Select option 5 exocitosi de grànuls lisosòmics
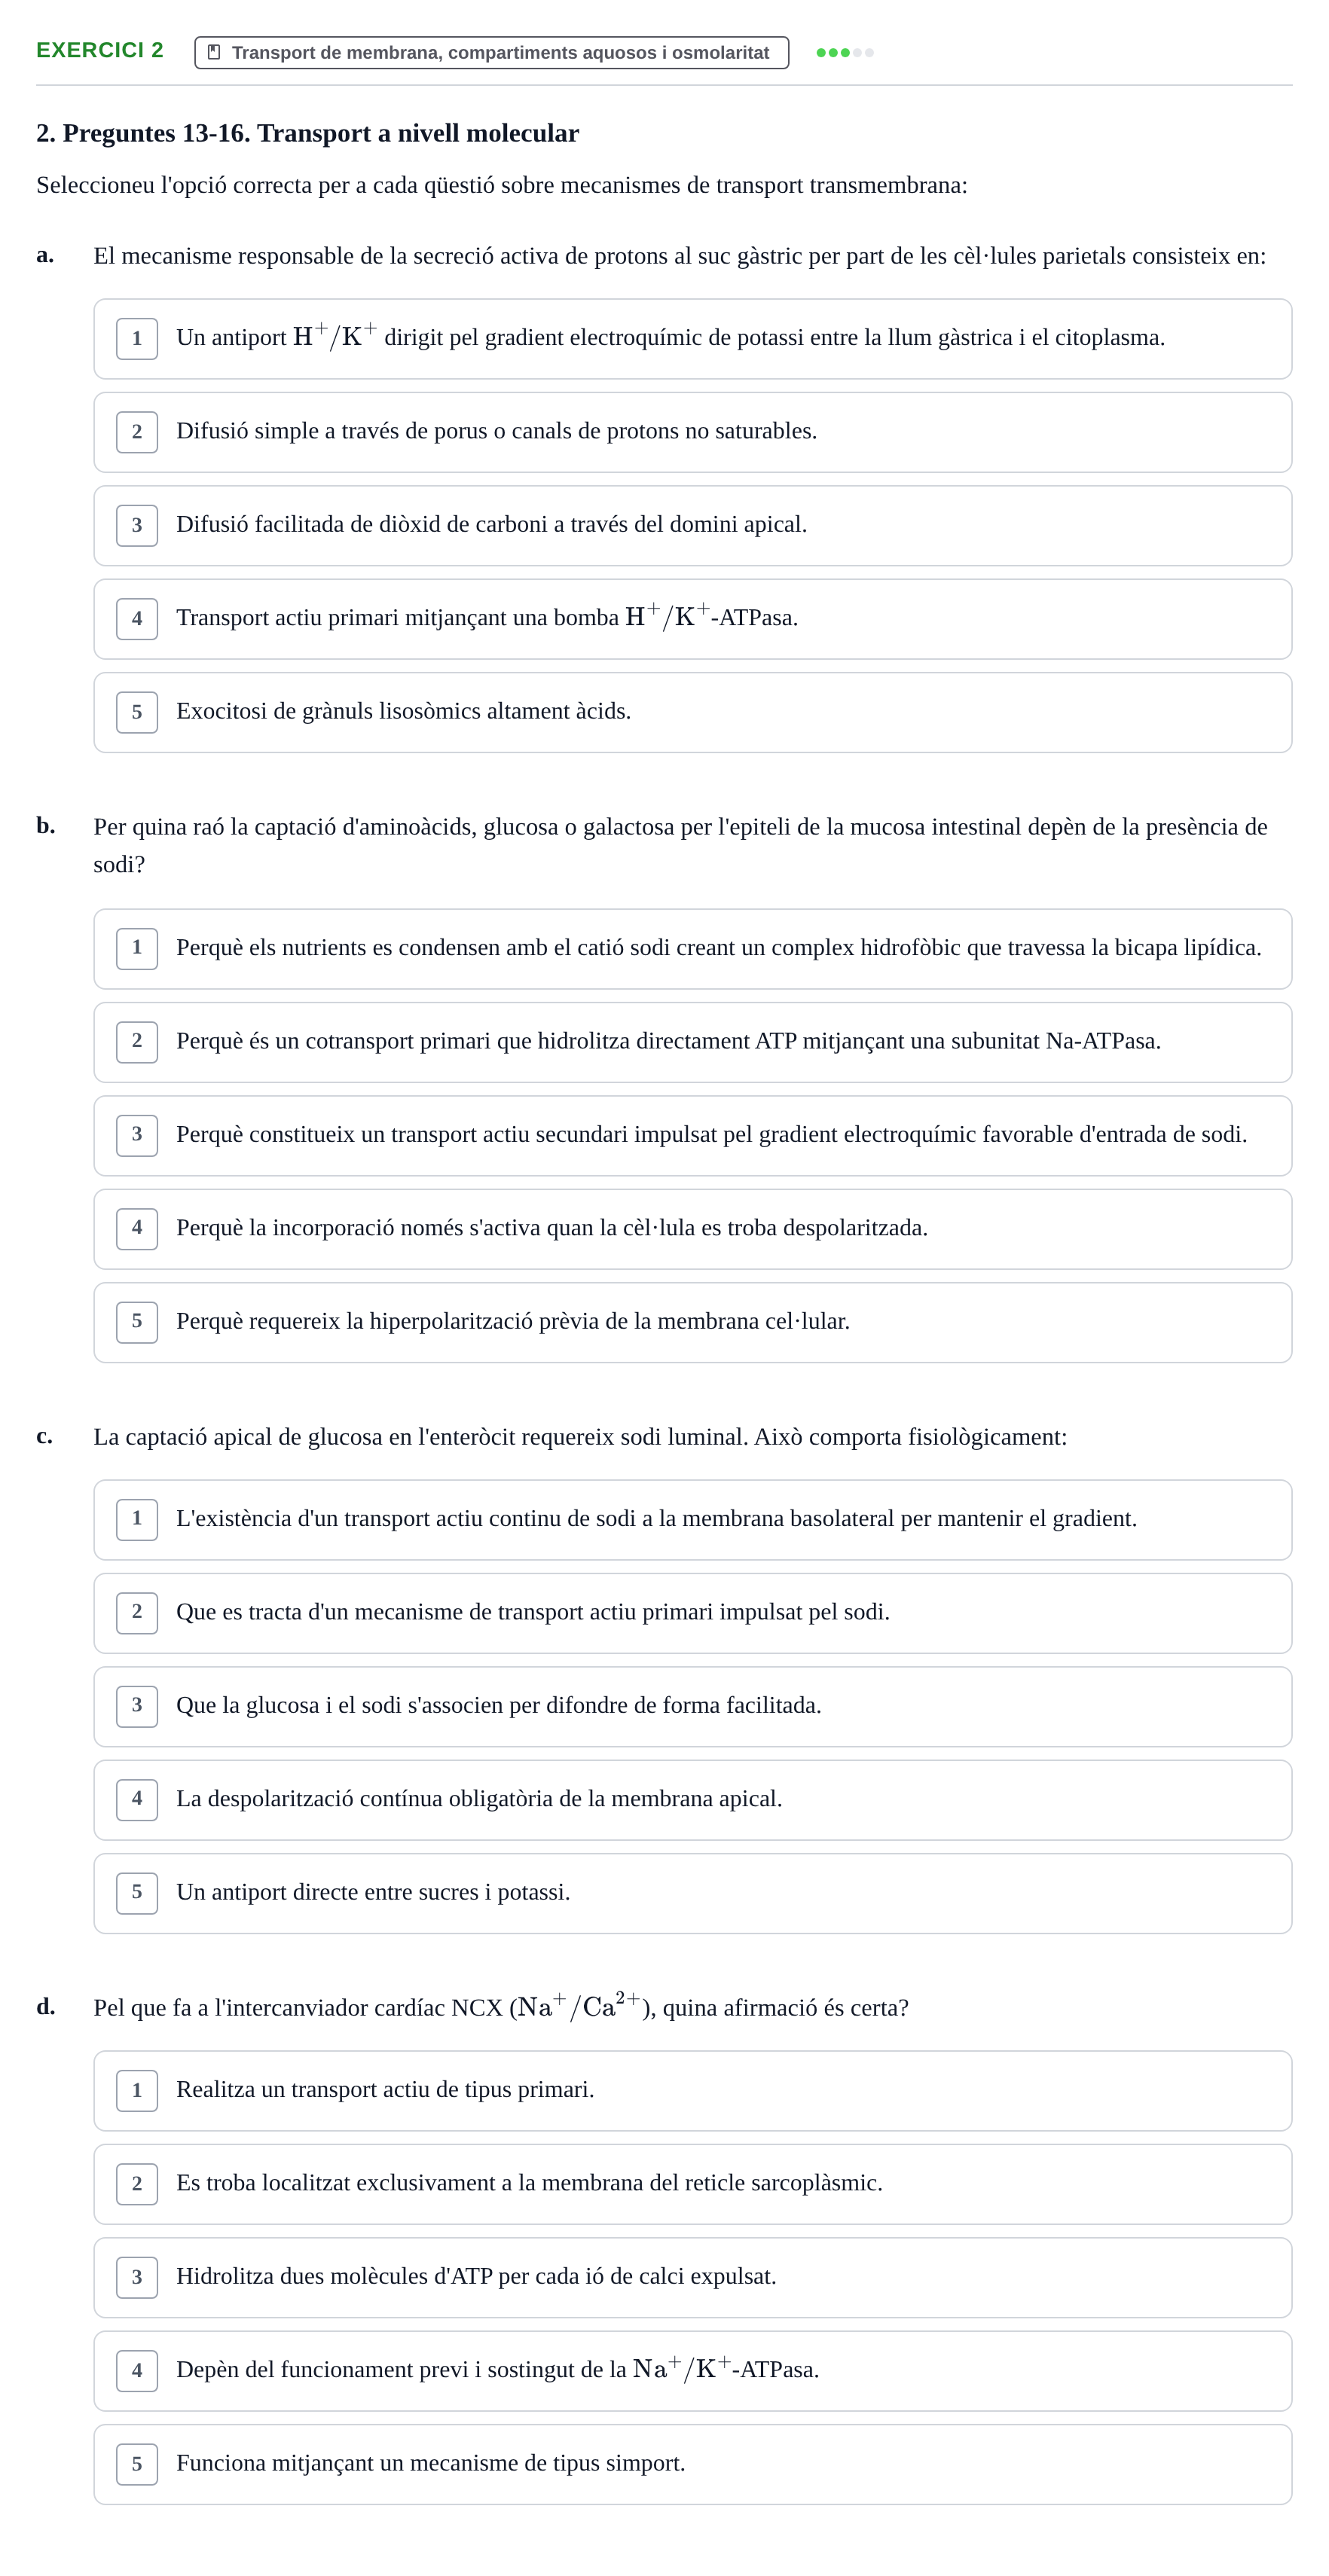This screenshot has width=1329, height=2576. (x=692, y=712)
